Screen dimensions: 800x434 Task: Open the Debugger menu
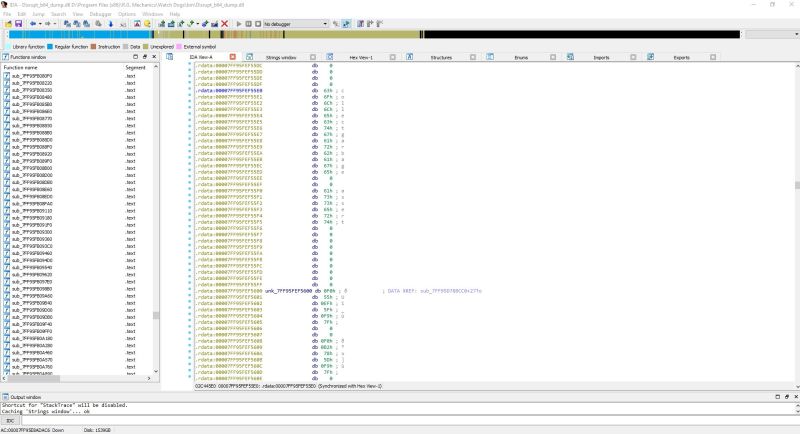click(x=100, y=14)
